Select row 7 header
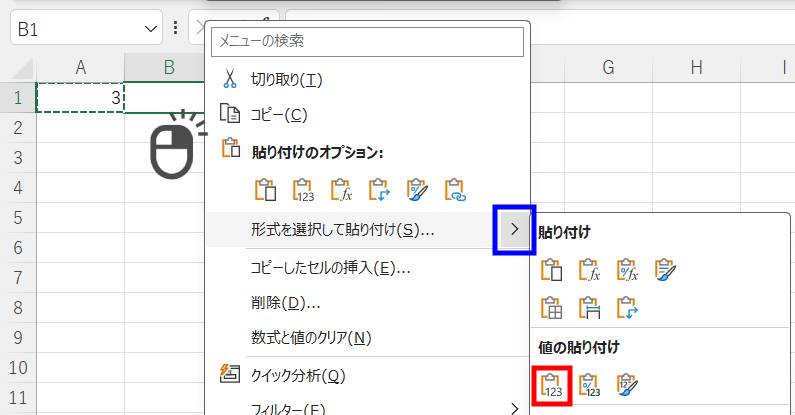This screenshot has width=795, height=415. (x=18, y=278)
